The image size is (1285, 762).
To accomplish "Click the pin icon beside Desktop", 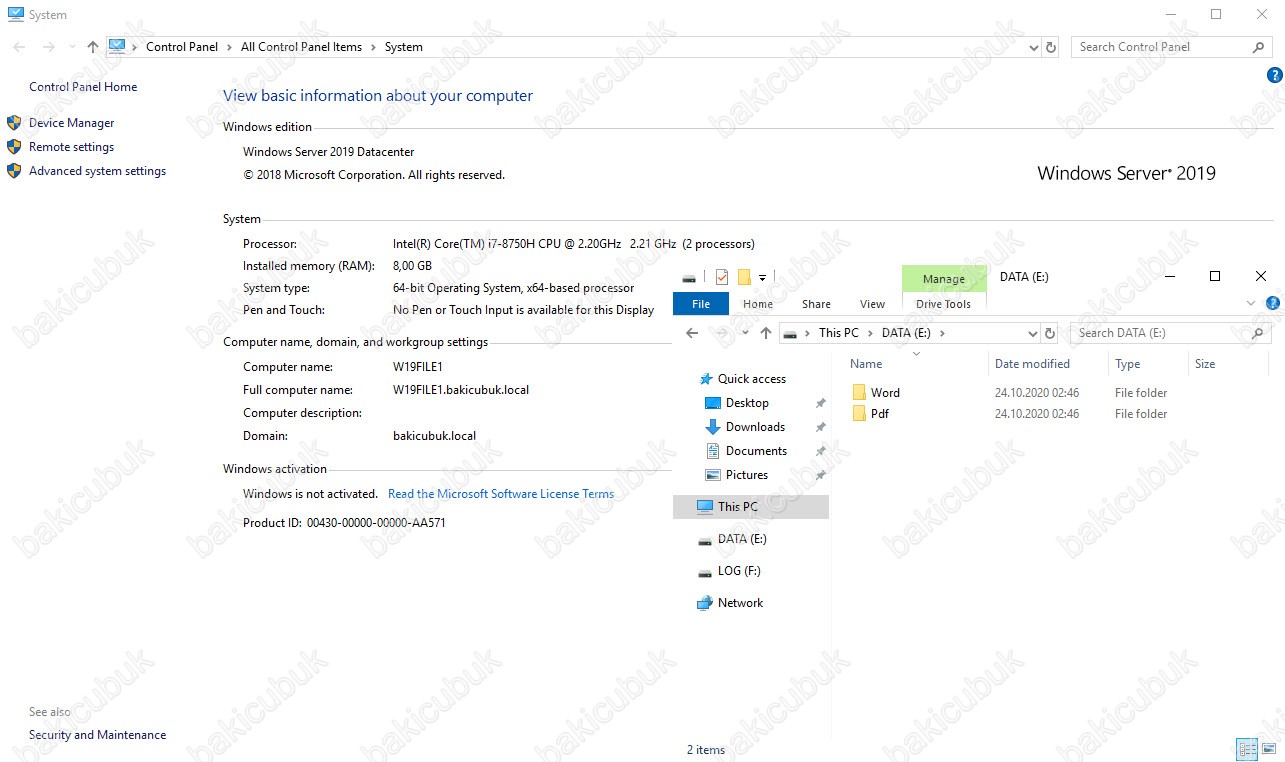I will coord(820,404).
